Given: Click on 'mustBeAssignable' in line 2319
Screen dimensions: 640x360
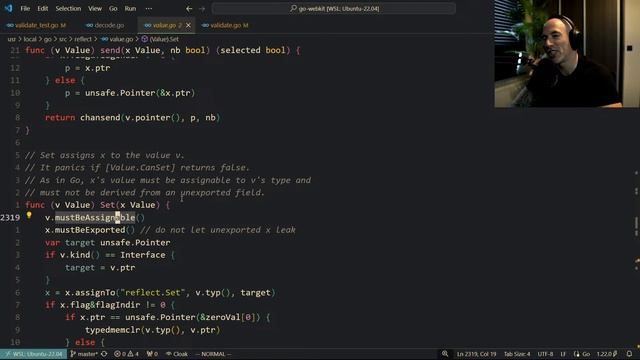Looking at the screenshot, I should coord(95,218).
